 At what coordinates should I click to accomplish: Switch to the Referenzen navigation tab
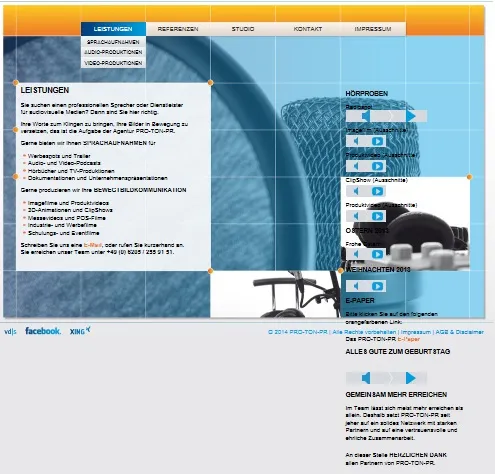(178, 29)
